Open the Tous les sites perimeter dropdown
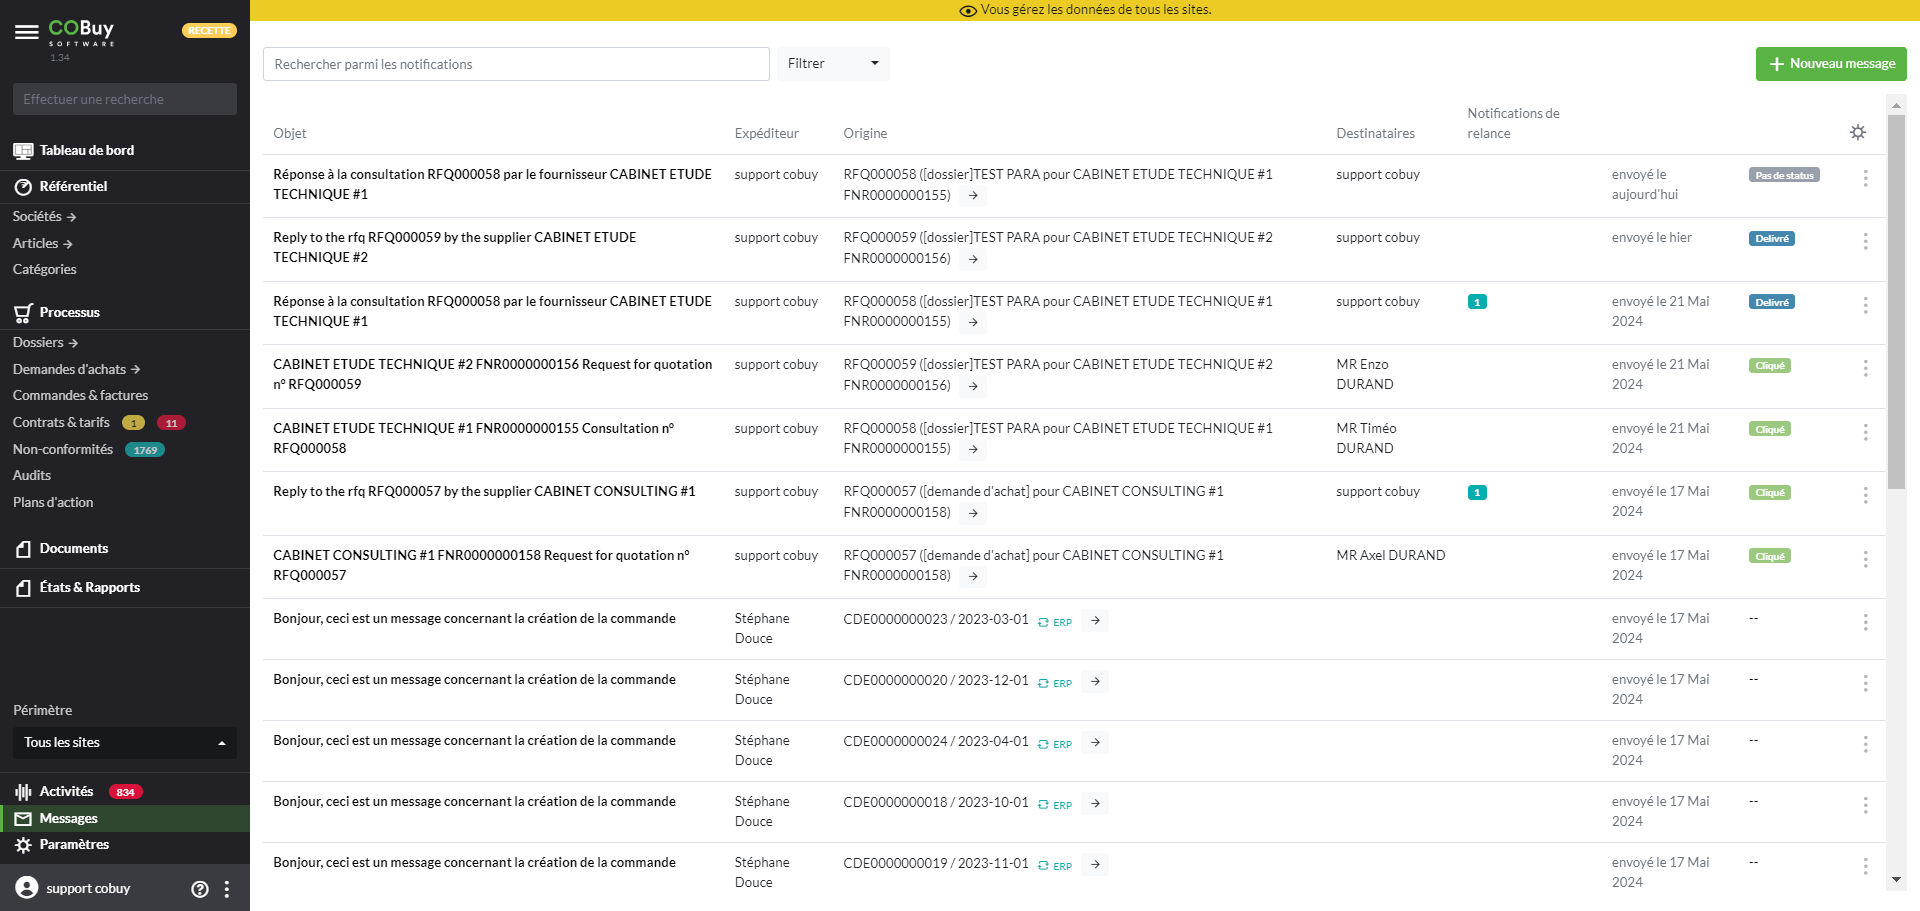The image size is (1920, 911). 124,743
